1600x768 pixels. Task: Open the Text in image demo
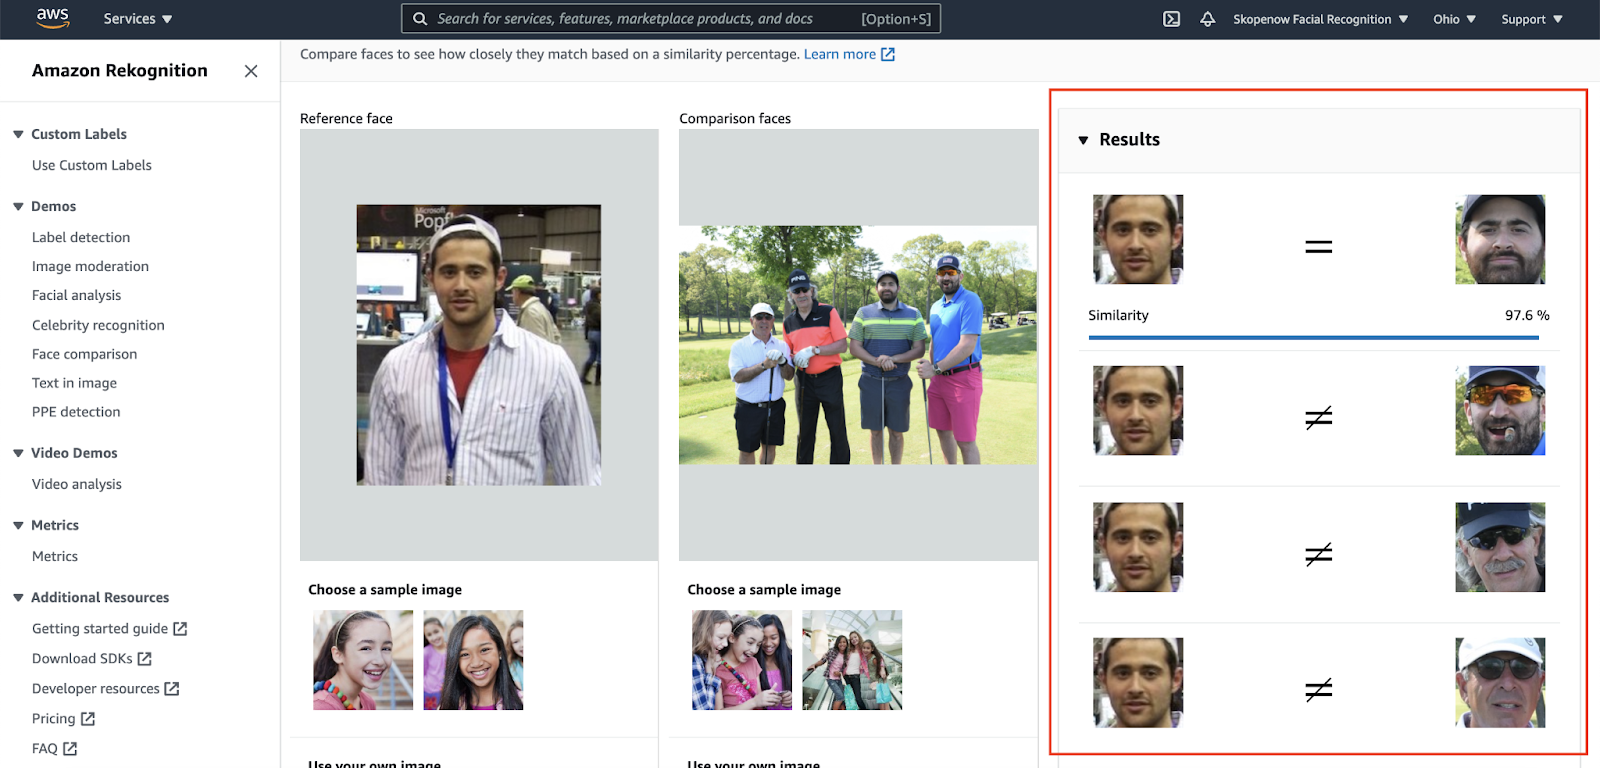[74, 383]
